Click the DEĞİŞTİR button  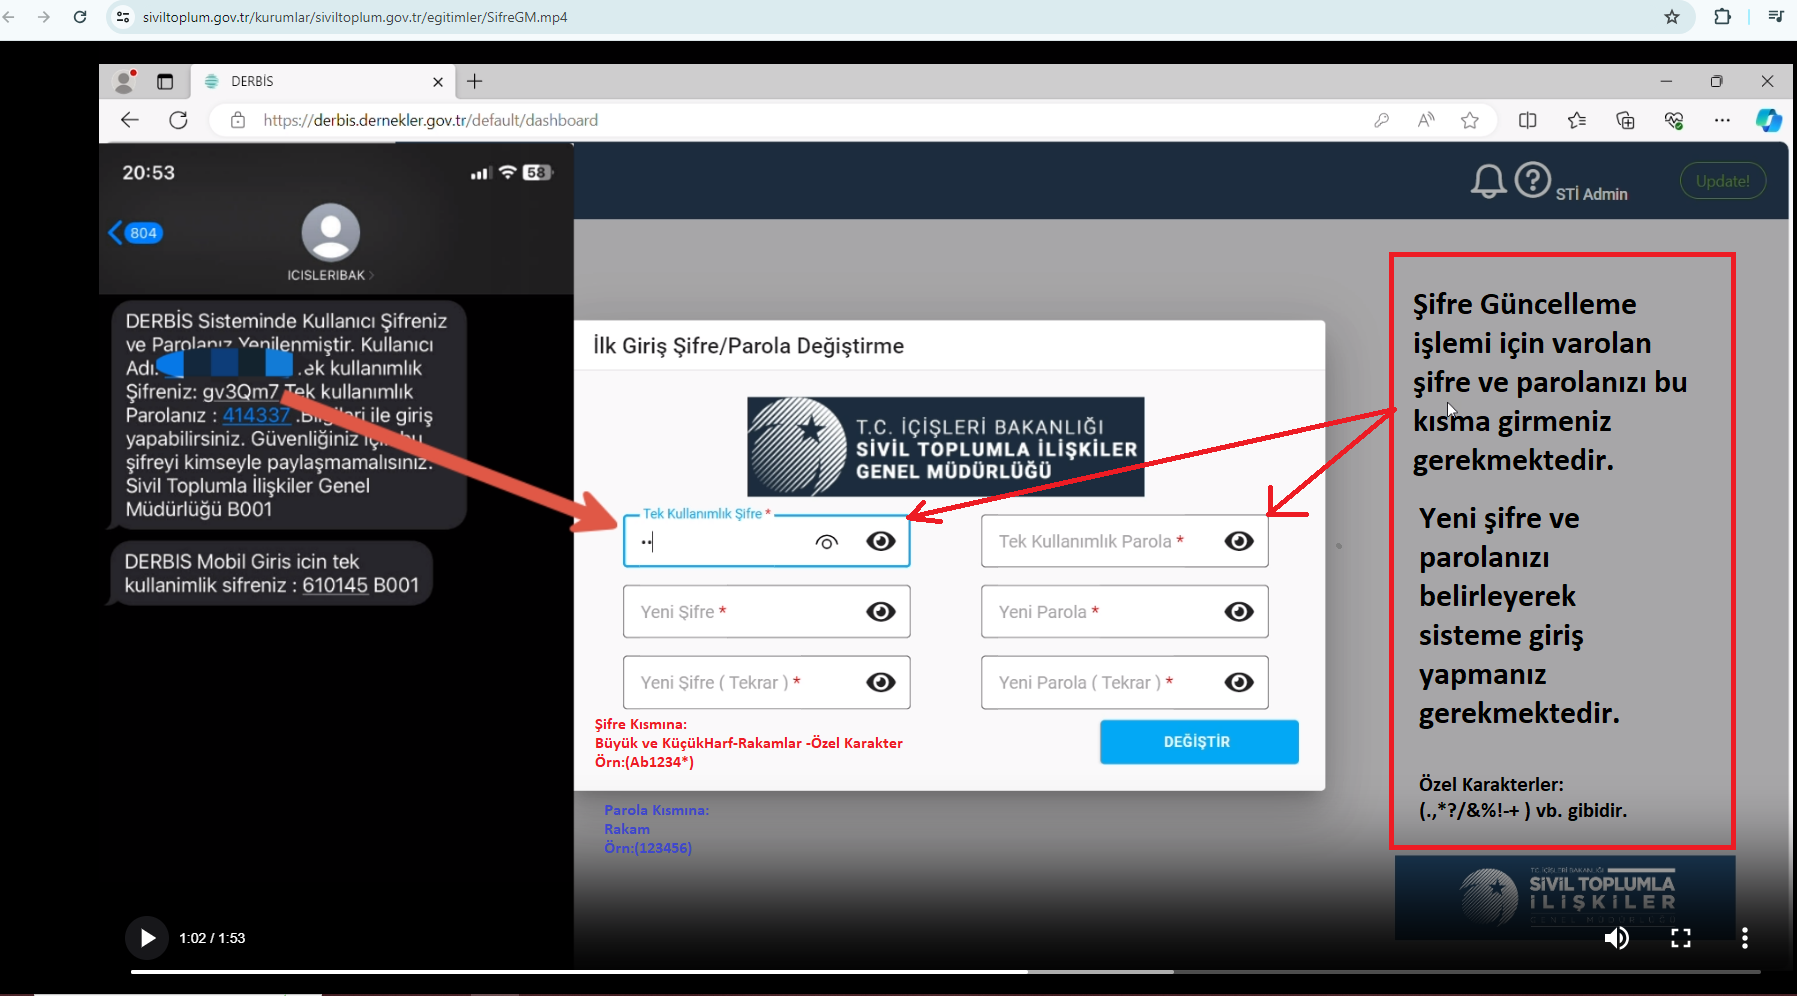1199,742
